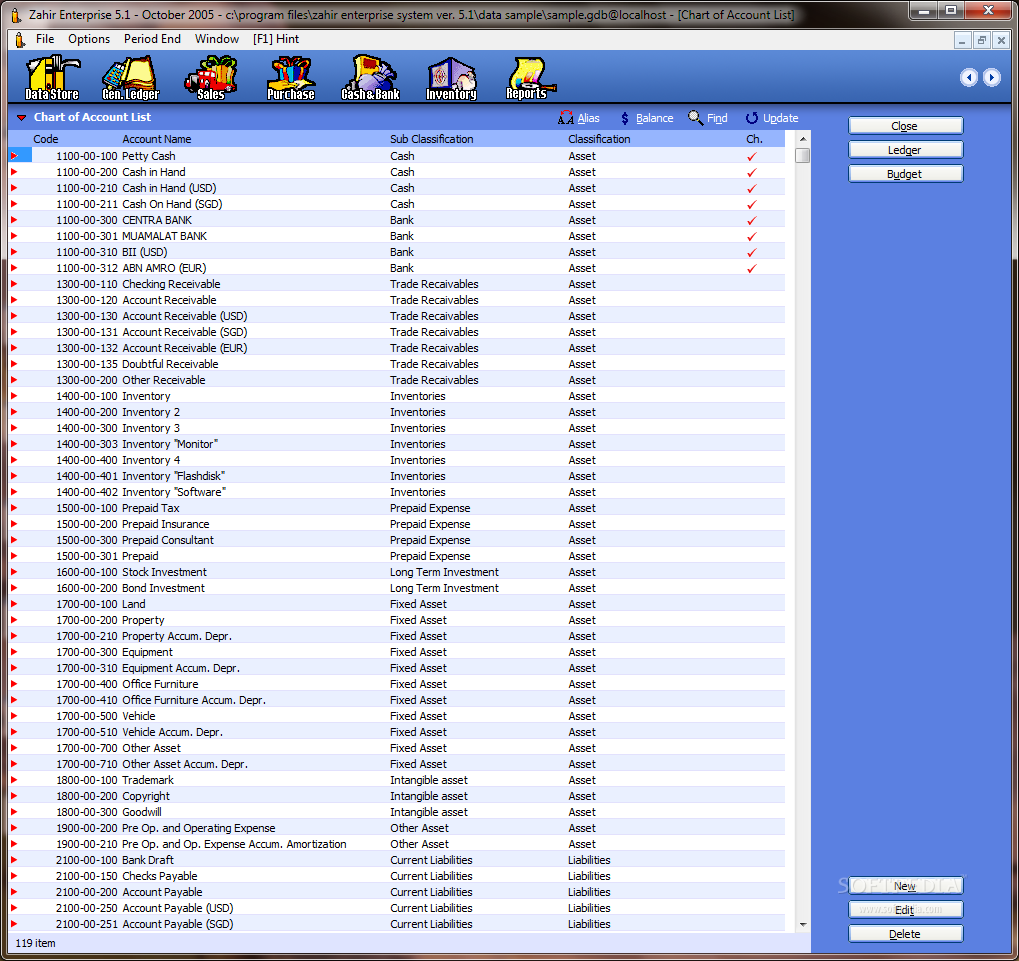This screenshot has height=961, width=1019.
Task: Click the Alias icon link
Action: [x=578, y=118]
